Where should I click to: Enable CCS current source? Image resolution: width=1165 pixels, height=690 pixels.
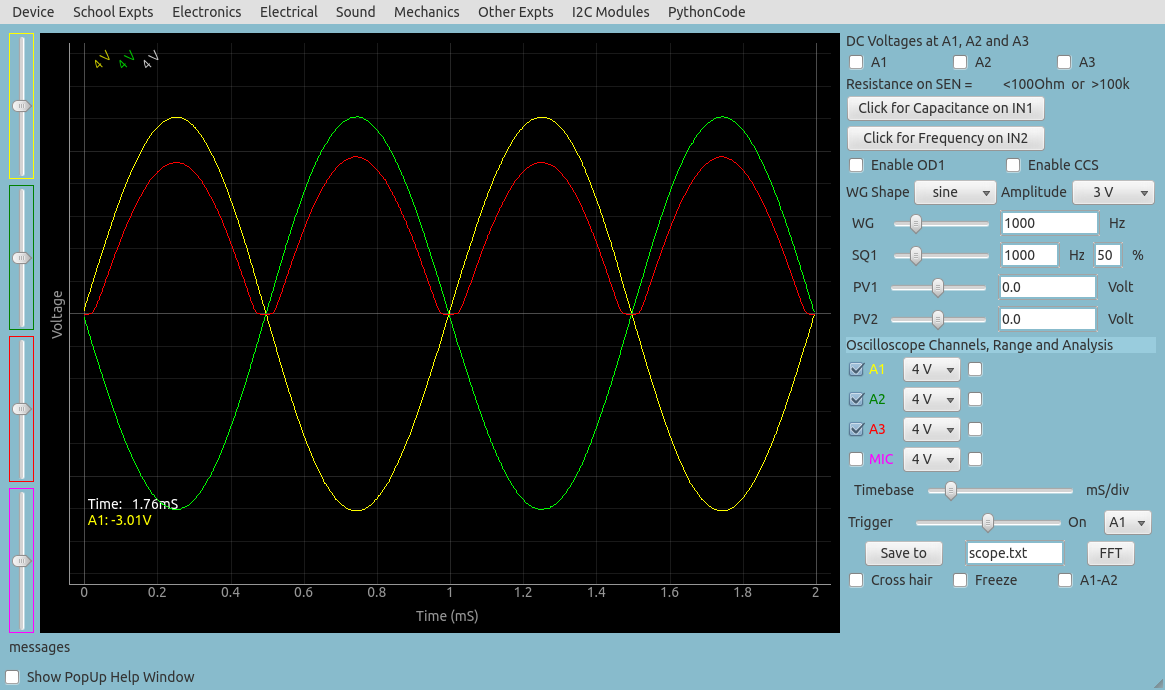1013,164
